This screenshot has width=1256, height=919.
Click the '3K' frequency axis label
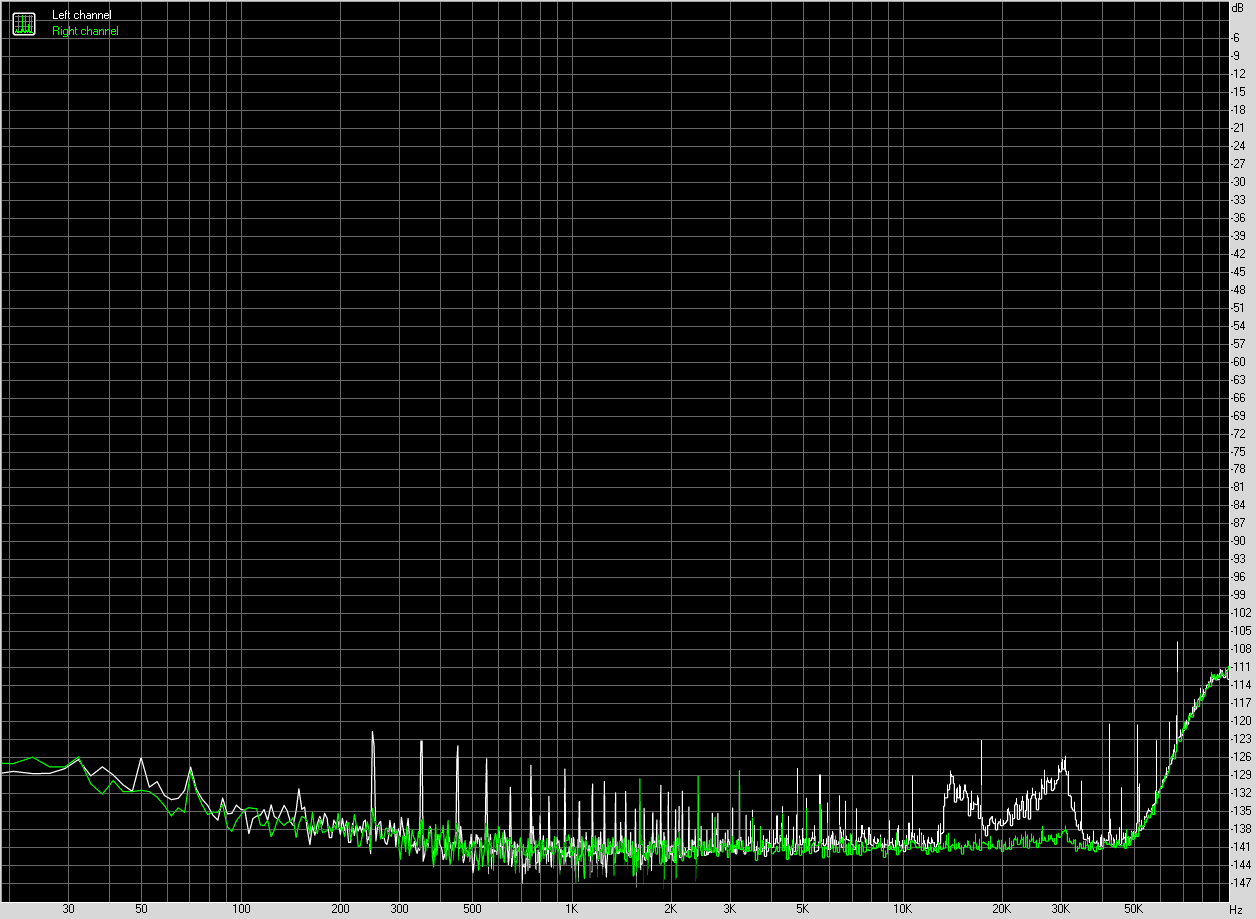click(x=729, y=910)
